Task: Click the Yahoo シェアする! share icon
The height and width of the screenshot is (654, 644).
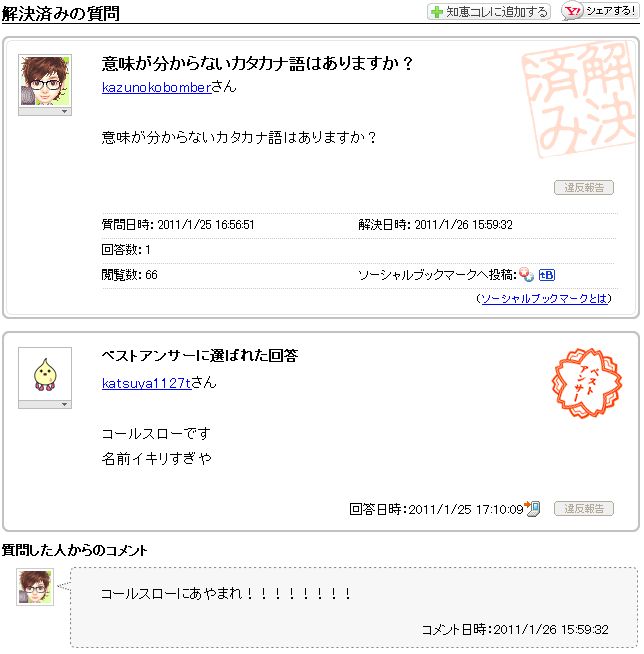Action: pos(600,11)
